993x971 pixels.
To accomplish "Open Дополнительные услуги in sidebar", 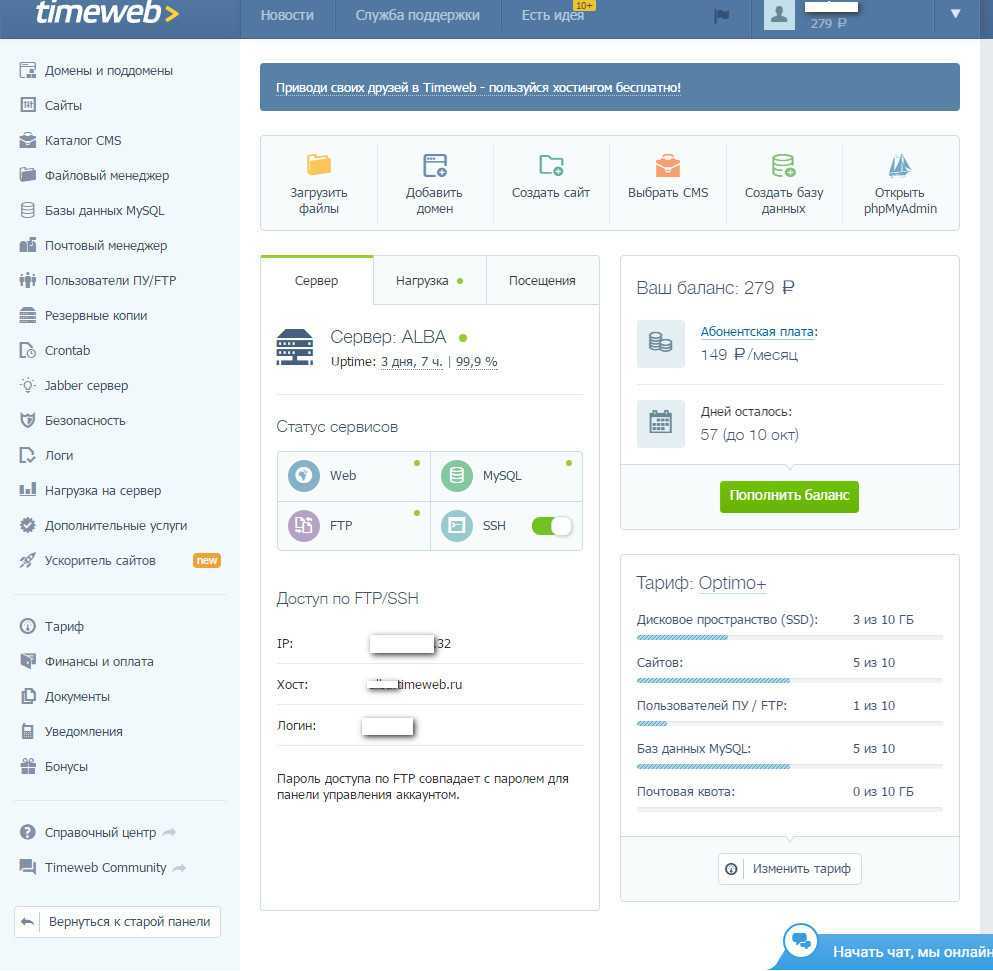I will tap(103, 525).
